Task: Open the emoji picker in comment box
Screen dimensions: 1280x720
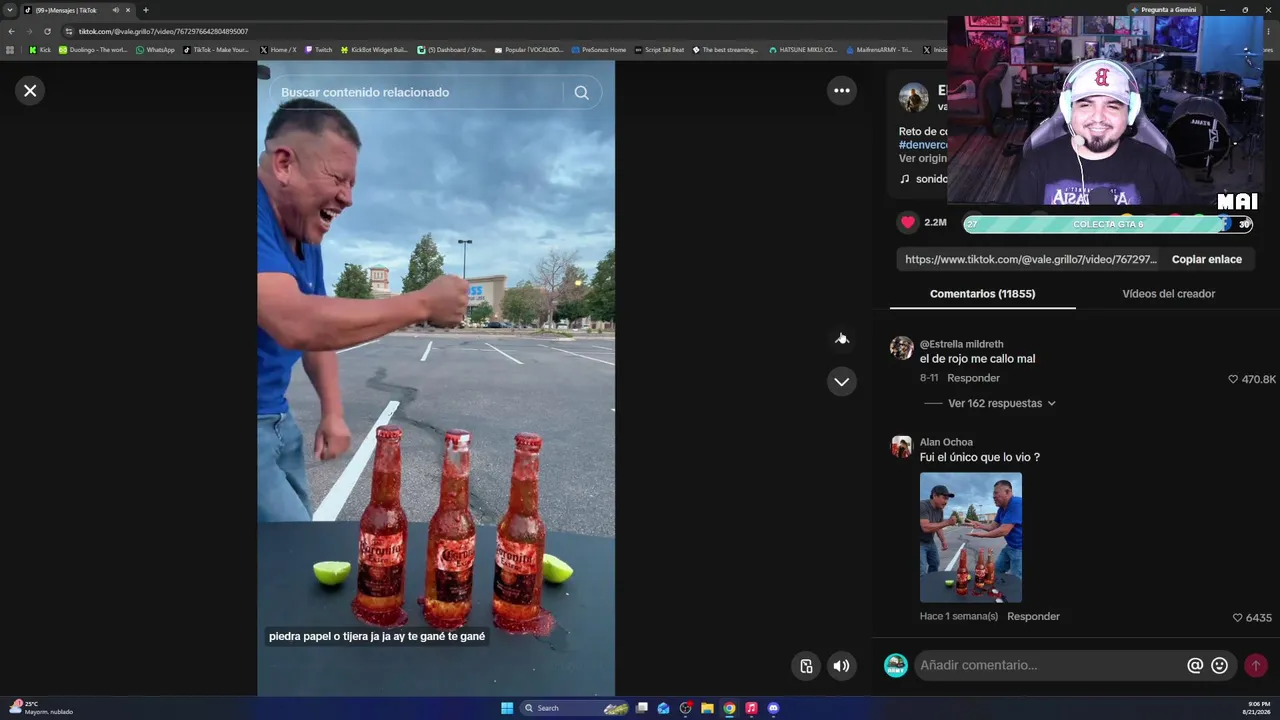Action: point(1220,665)
